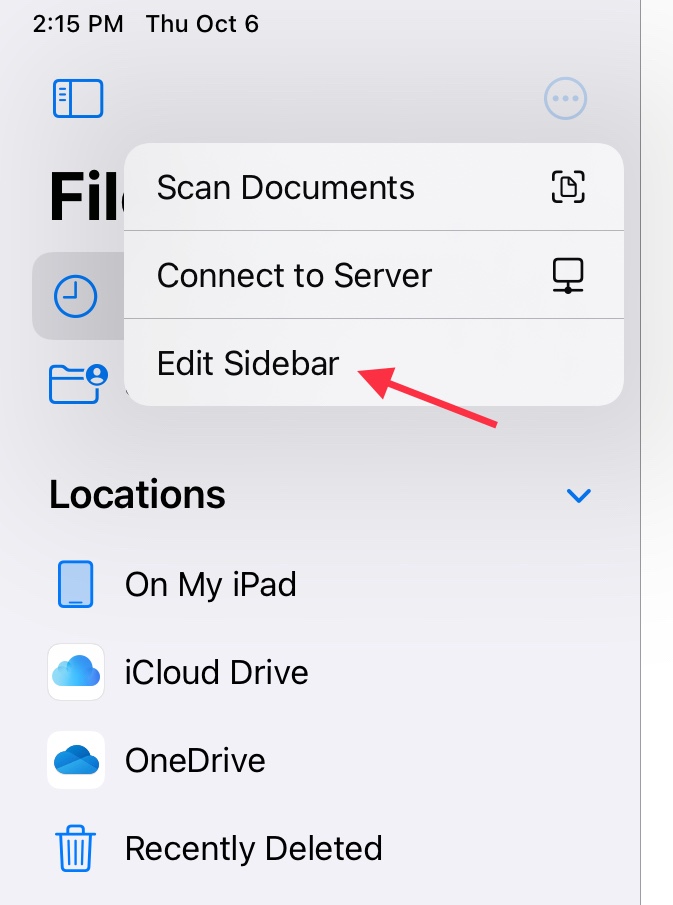
Task: Choose Scan Documents from the menu
Action: 373,187
